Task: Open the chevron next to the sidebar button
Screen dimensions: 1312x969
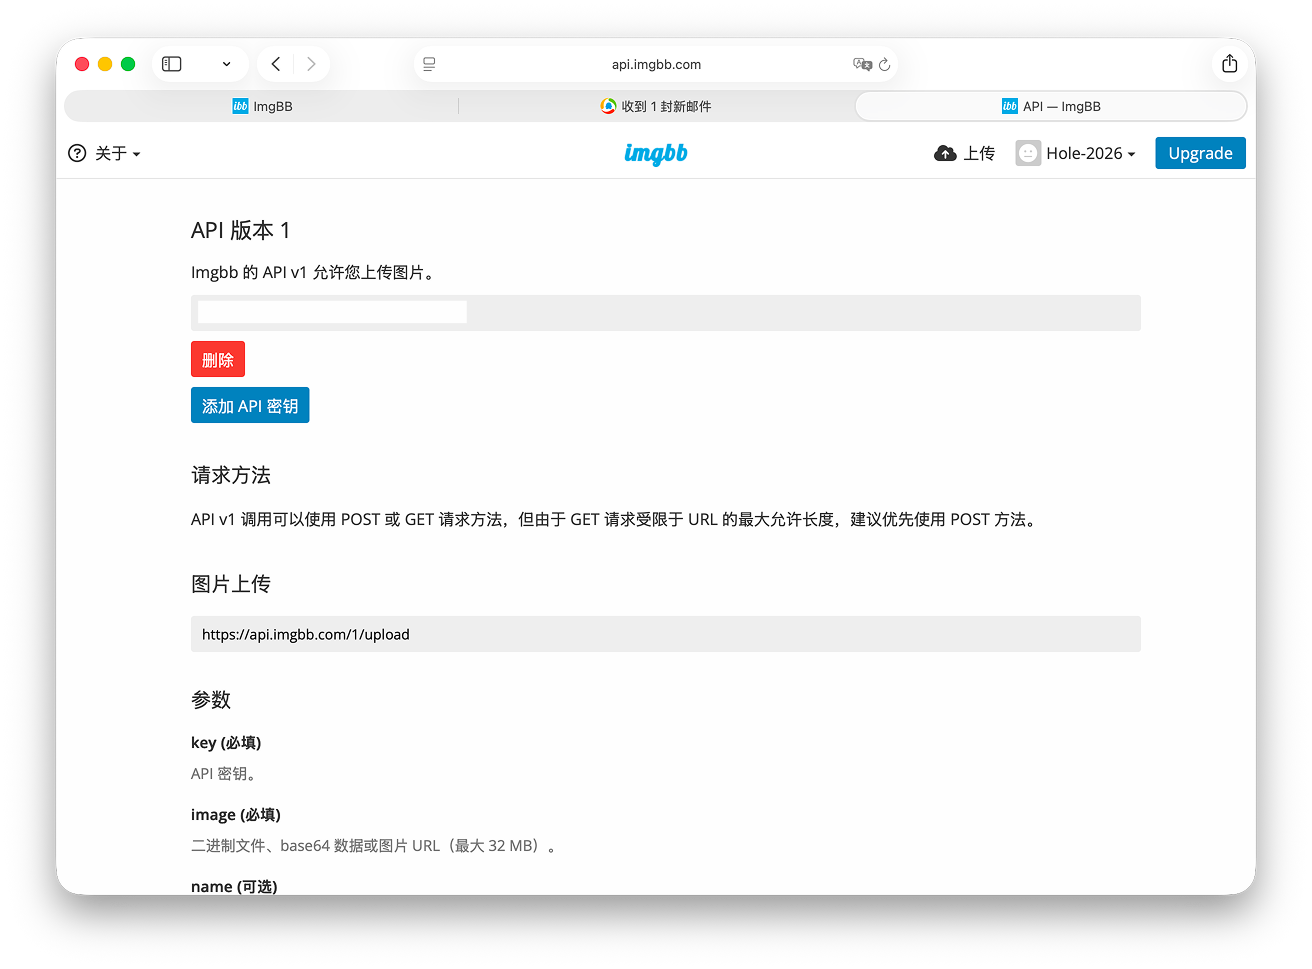Action: point(225,63)
